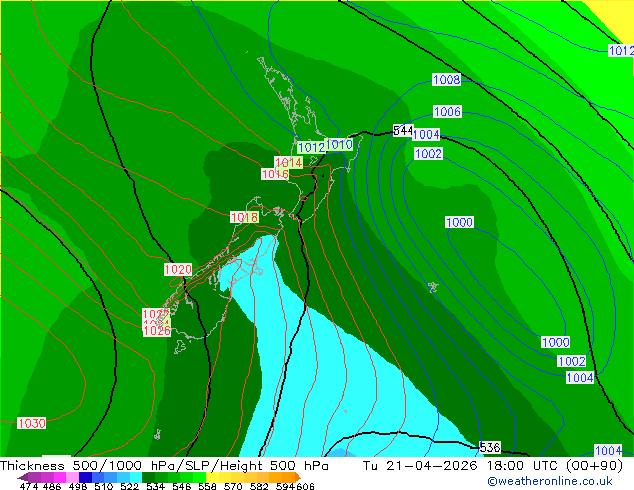Click the red 1014 isobar label

point(288,163)
